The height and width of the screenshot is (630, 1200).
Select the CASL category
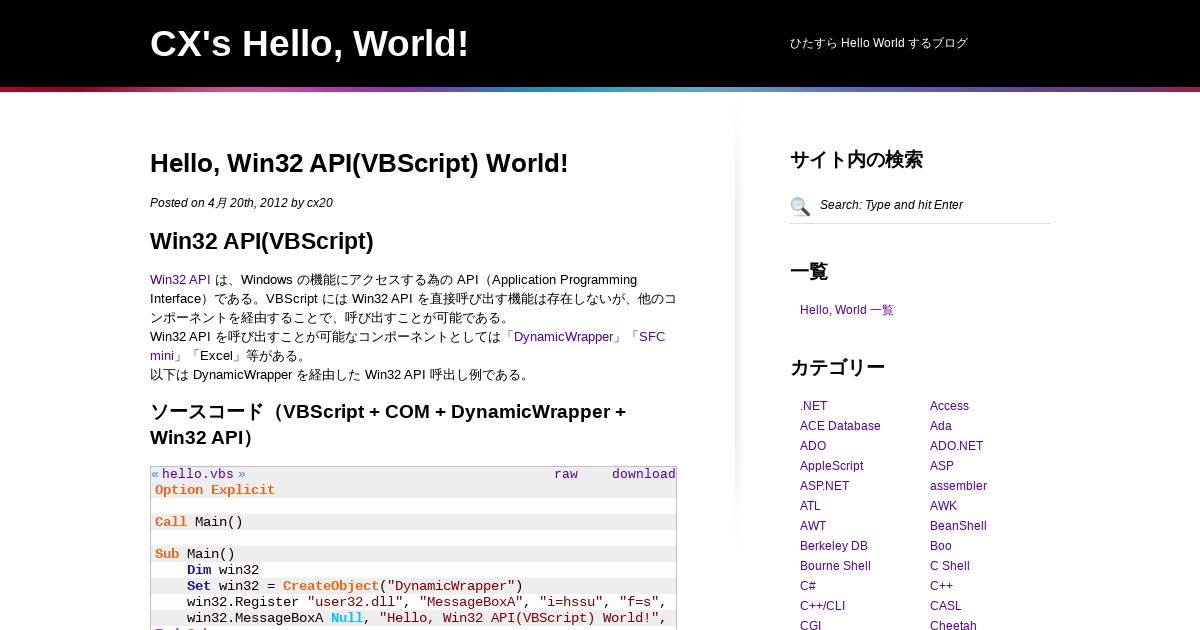pyautogui.click(x=946, y=606)
